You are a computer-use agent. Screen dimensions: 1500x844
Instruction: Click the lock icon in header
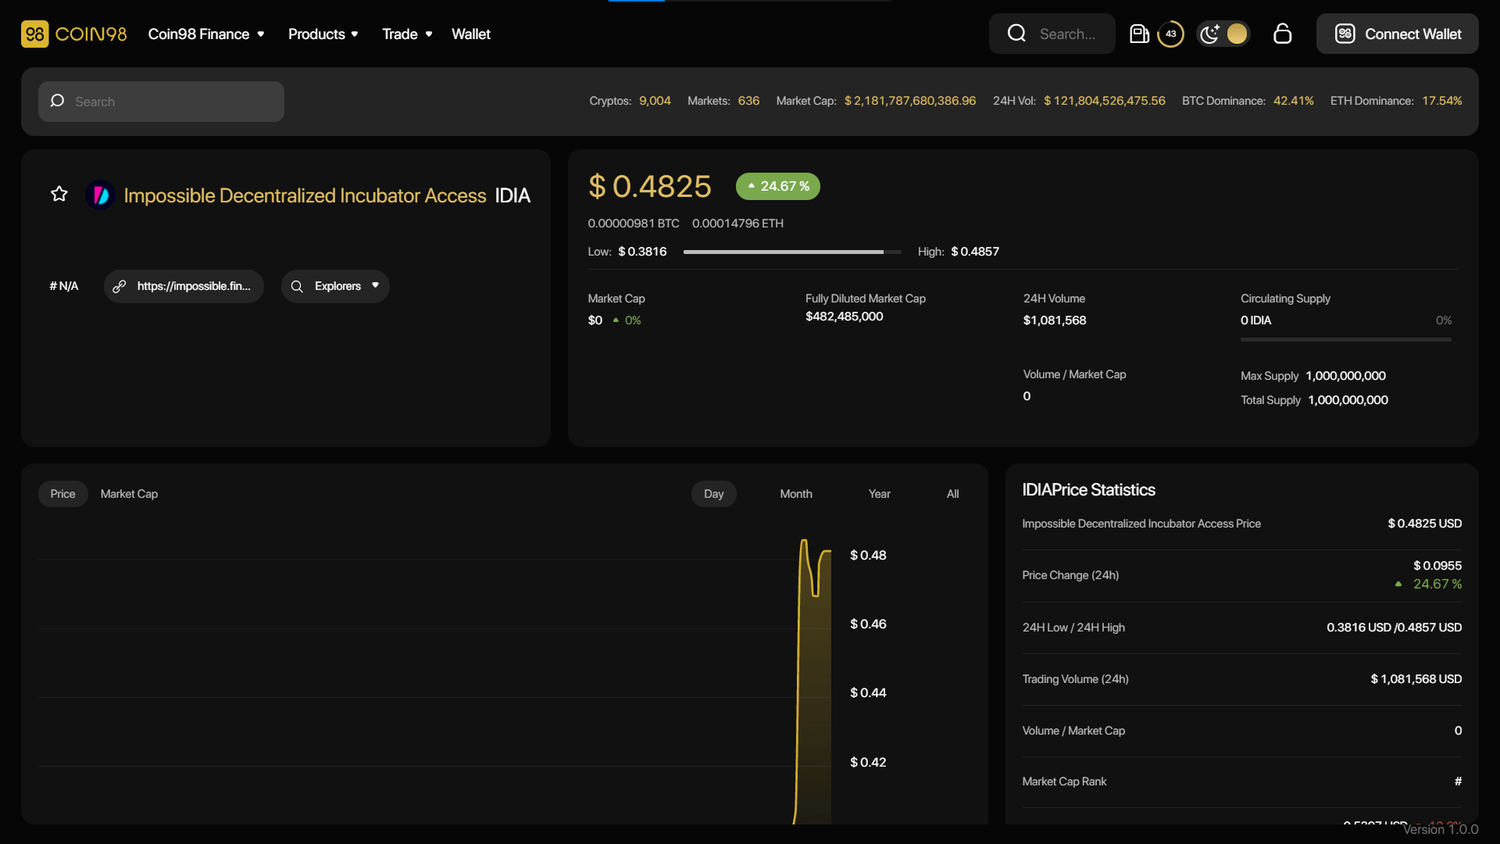[1282, 34]
